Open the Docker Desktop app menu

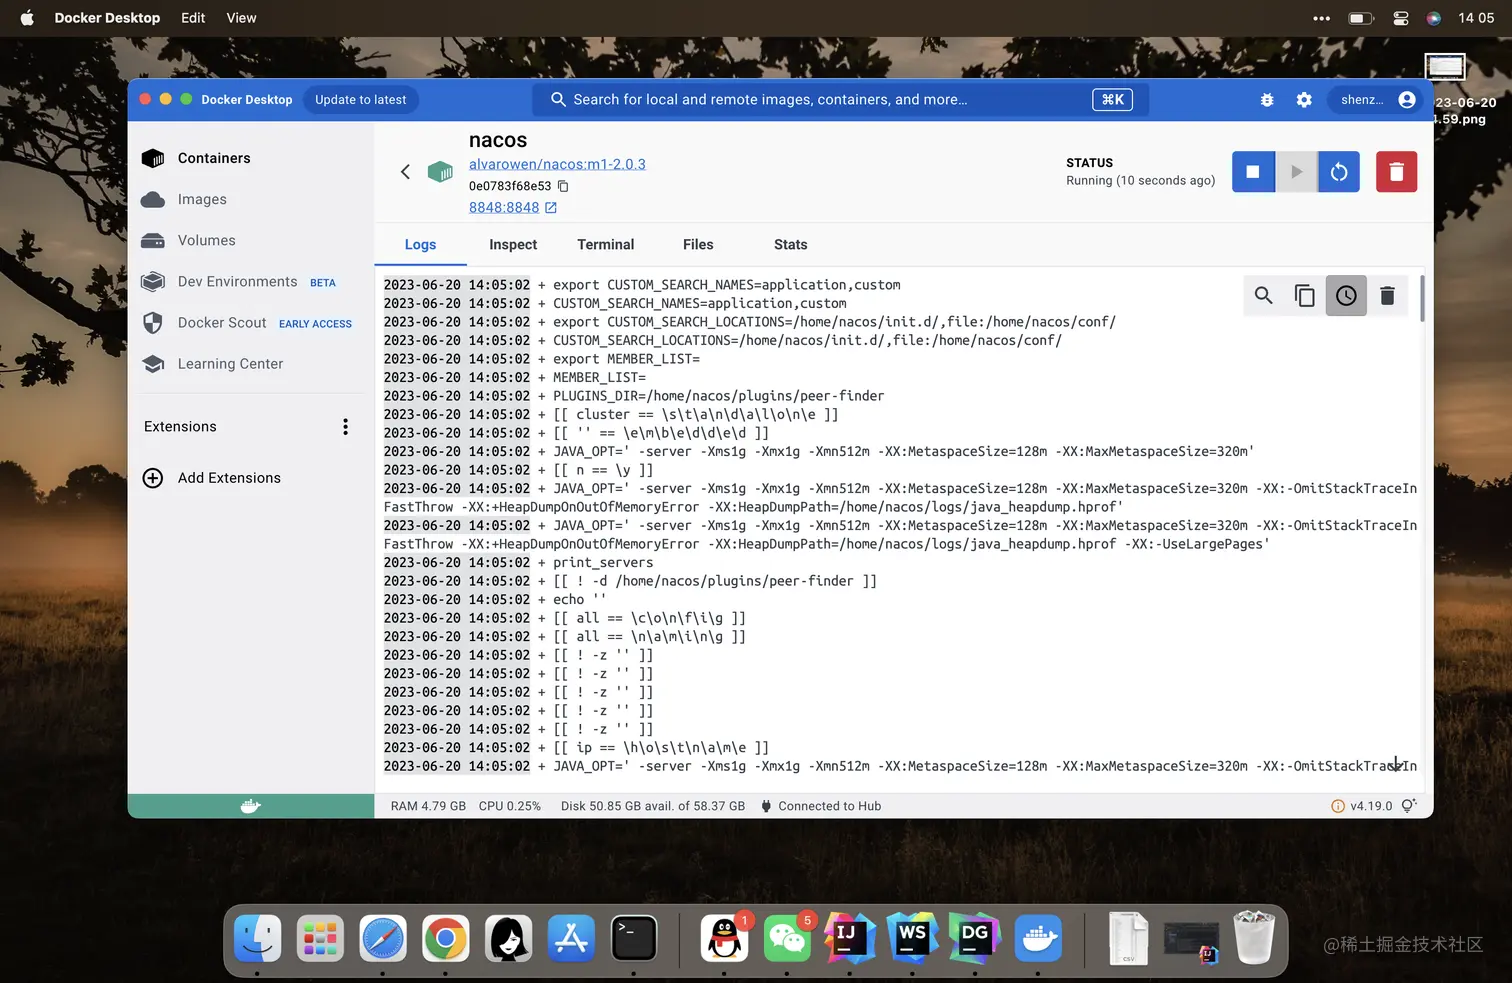107,18
